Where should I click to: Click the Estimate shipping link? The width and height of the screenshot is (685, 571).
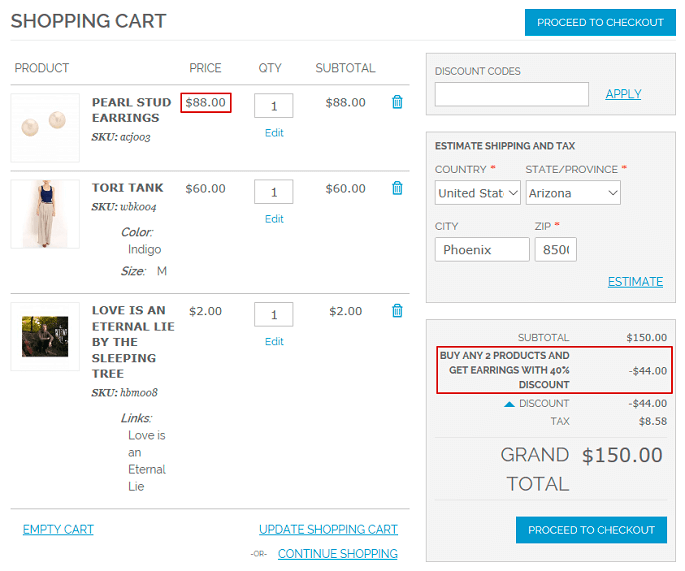[x=635, y=282]
